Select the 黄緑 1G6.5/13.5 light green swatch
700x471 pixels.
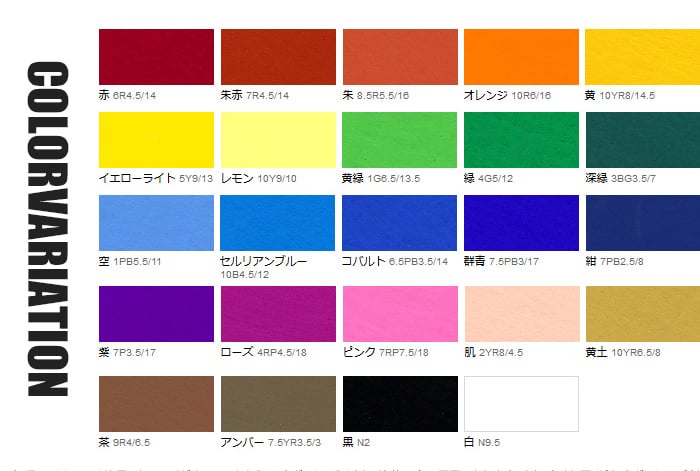(x=400, y=140)
